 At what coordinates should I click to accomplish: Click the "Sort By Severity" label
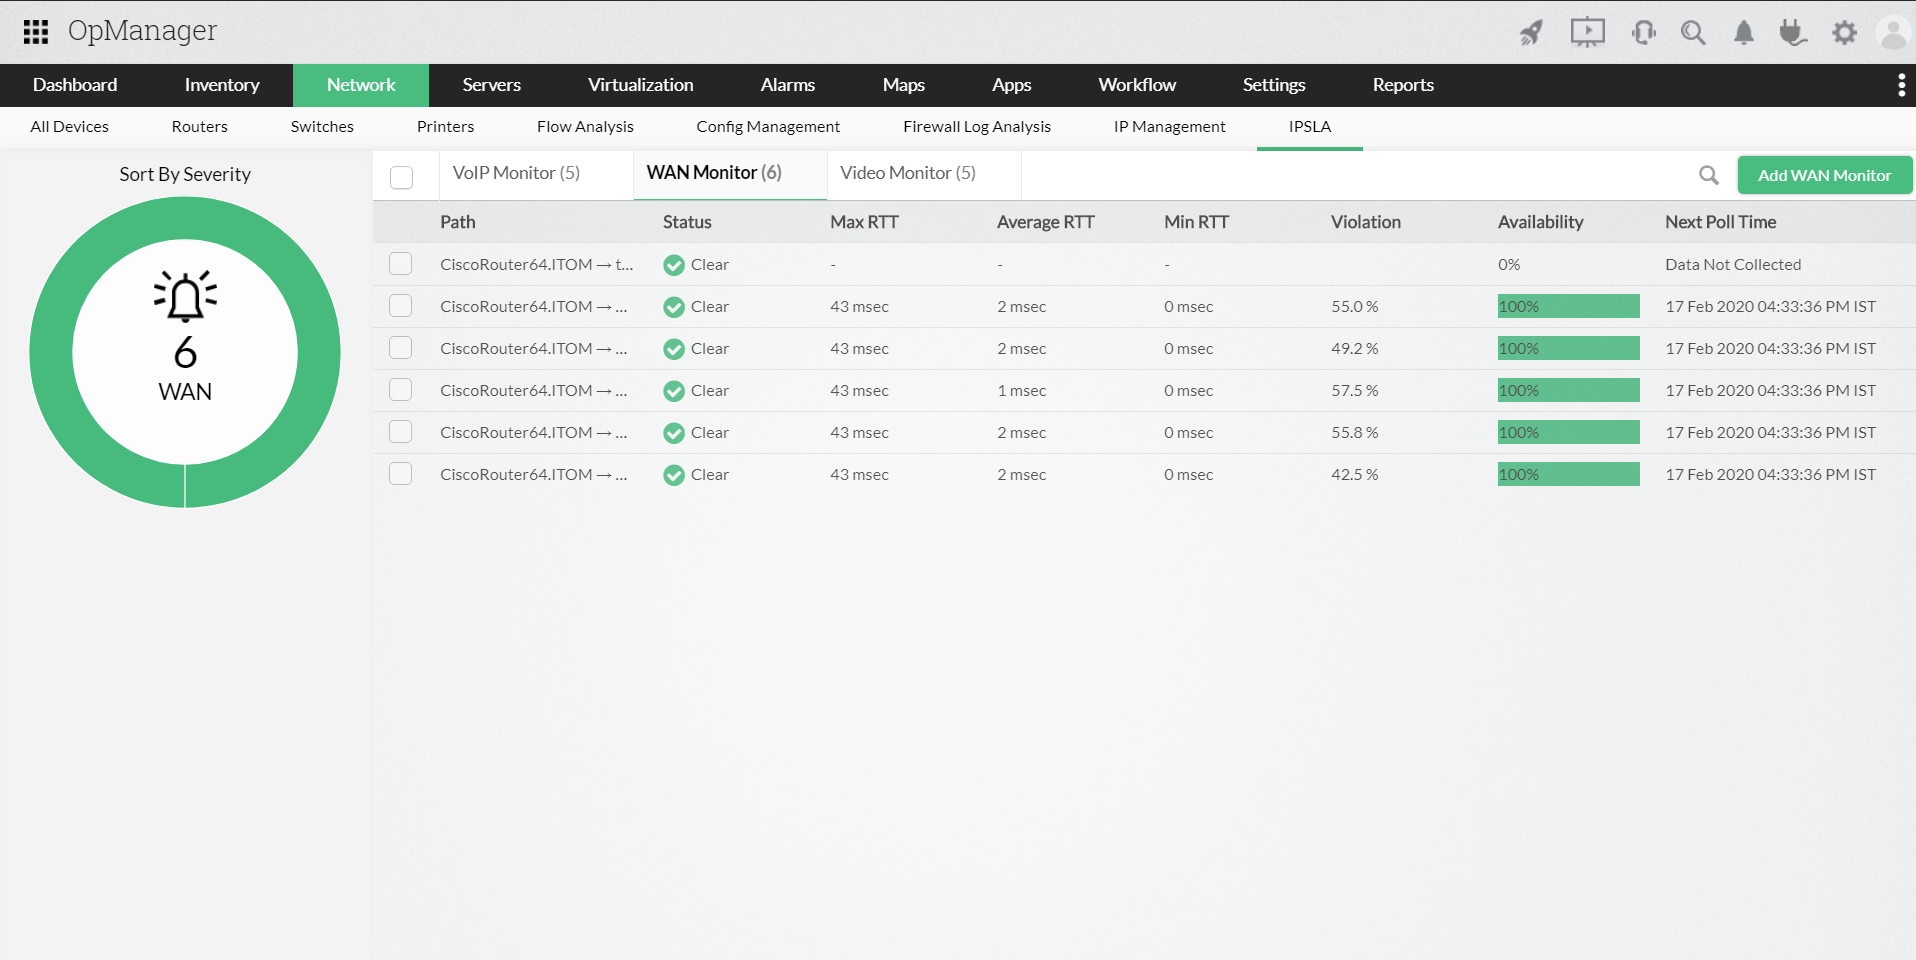click(x=185, y=174)
